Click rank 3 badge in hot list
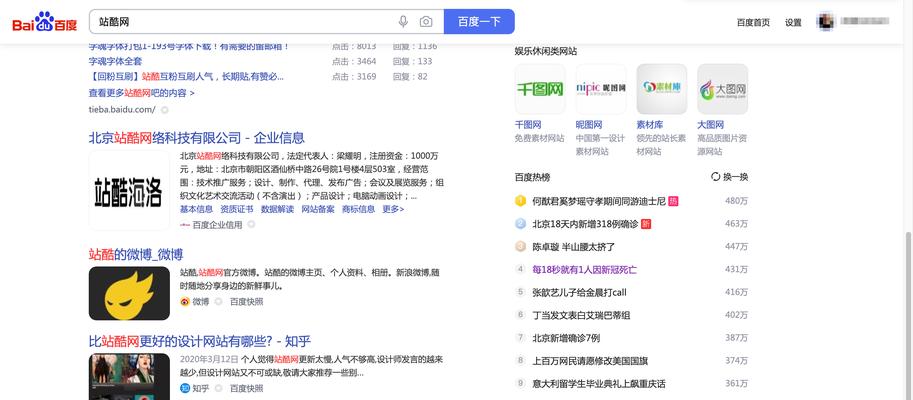Image resolution: width=913 pixels, height=400 pixels. (521, 246)
